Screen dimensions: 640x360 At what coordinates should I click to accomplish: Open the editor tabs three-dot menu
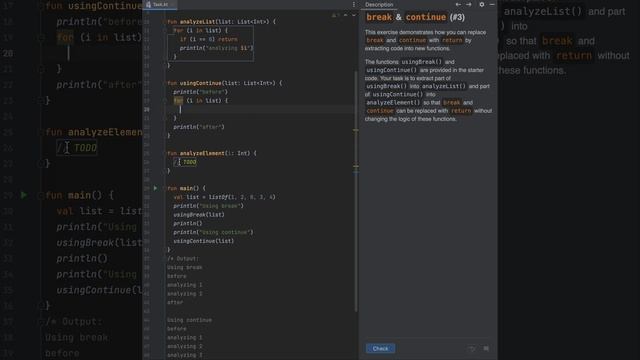click(353, 4)
